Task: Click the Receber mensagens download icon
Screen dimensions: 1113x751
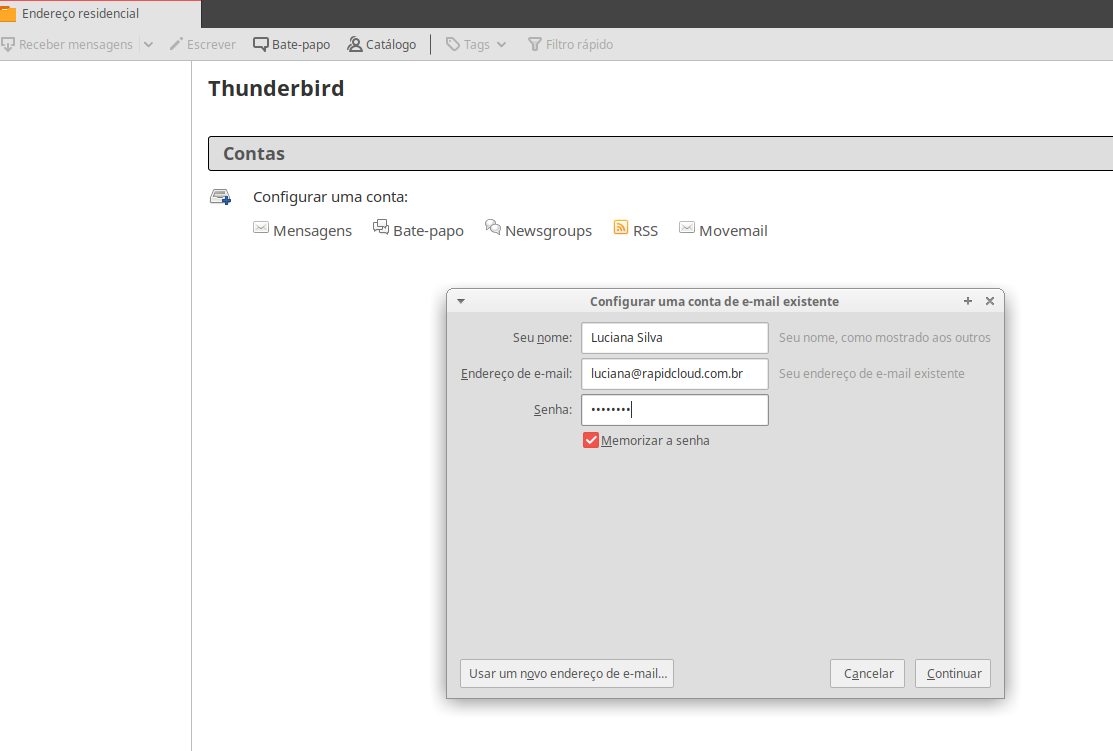Action: [x=8, y=45]
